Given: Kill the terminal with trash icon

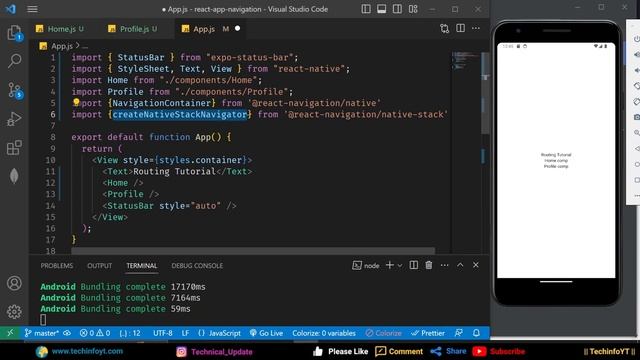Looking at the screenshot, I should click(x=429, y=265).
